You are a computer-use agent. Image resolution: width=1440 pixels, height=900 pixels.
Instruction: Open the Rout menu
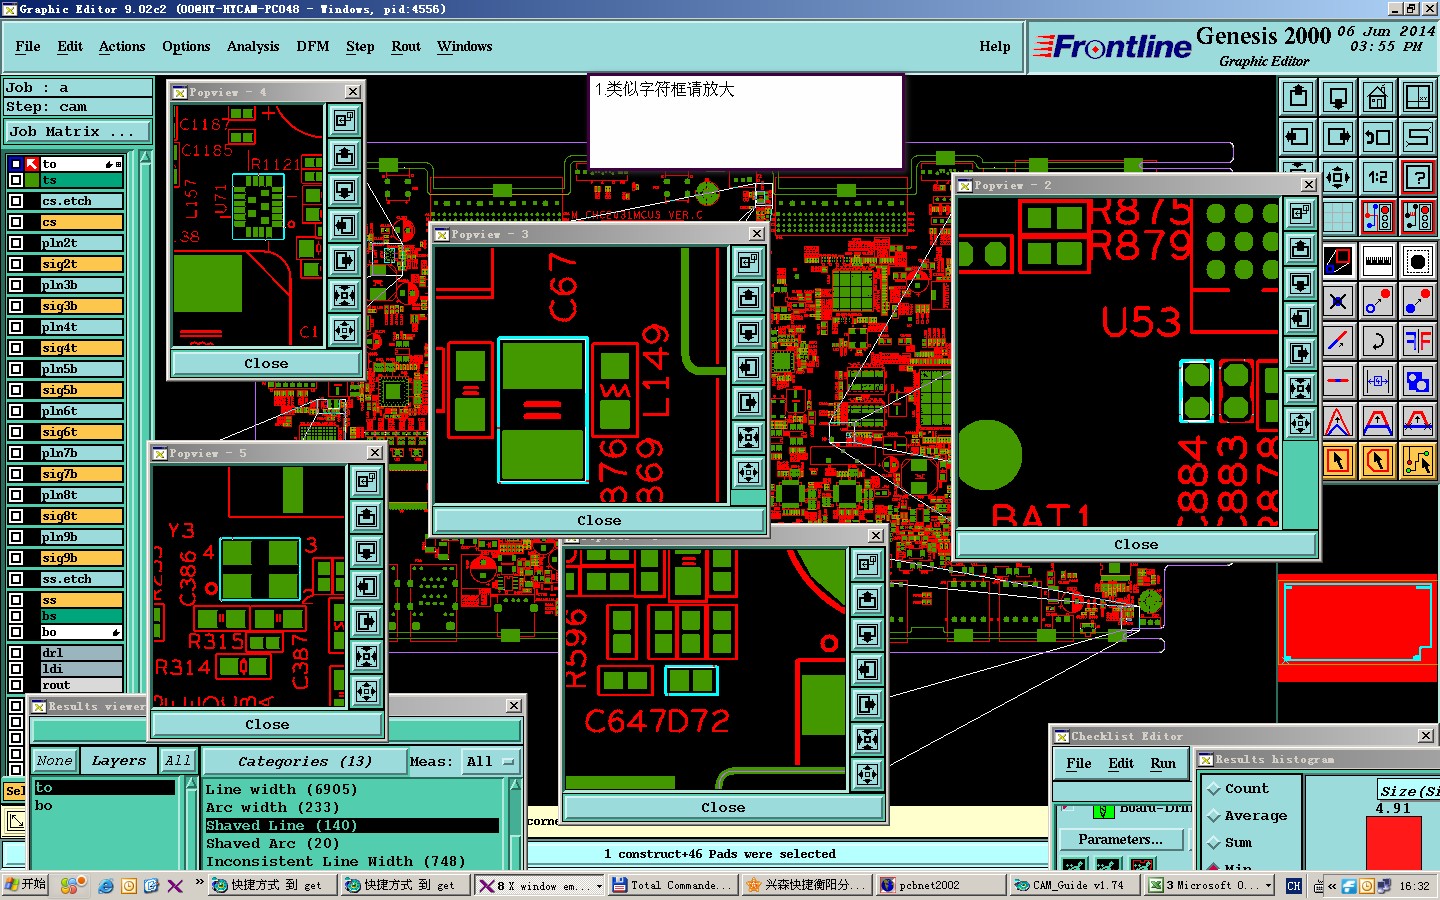point(406,47)
